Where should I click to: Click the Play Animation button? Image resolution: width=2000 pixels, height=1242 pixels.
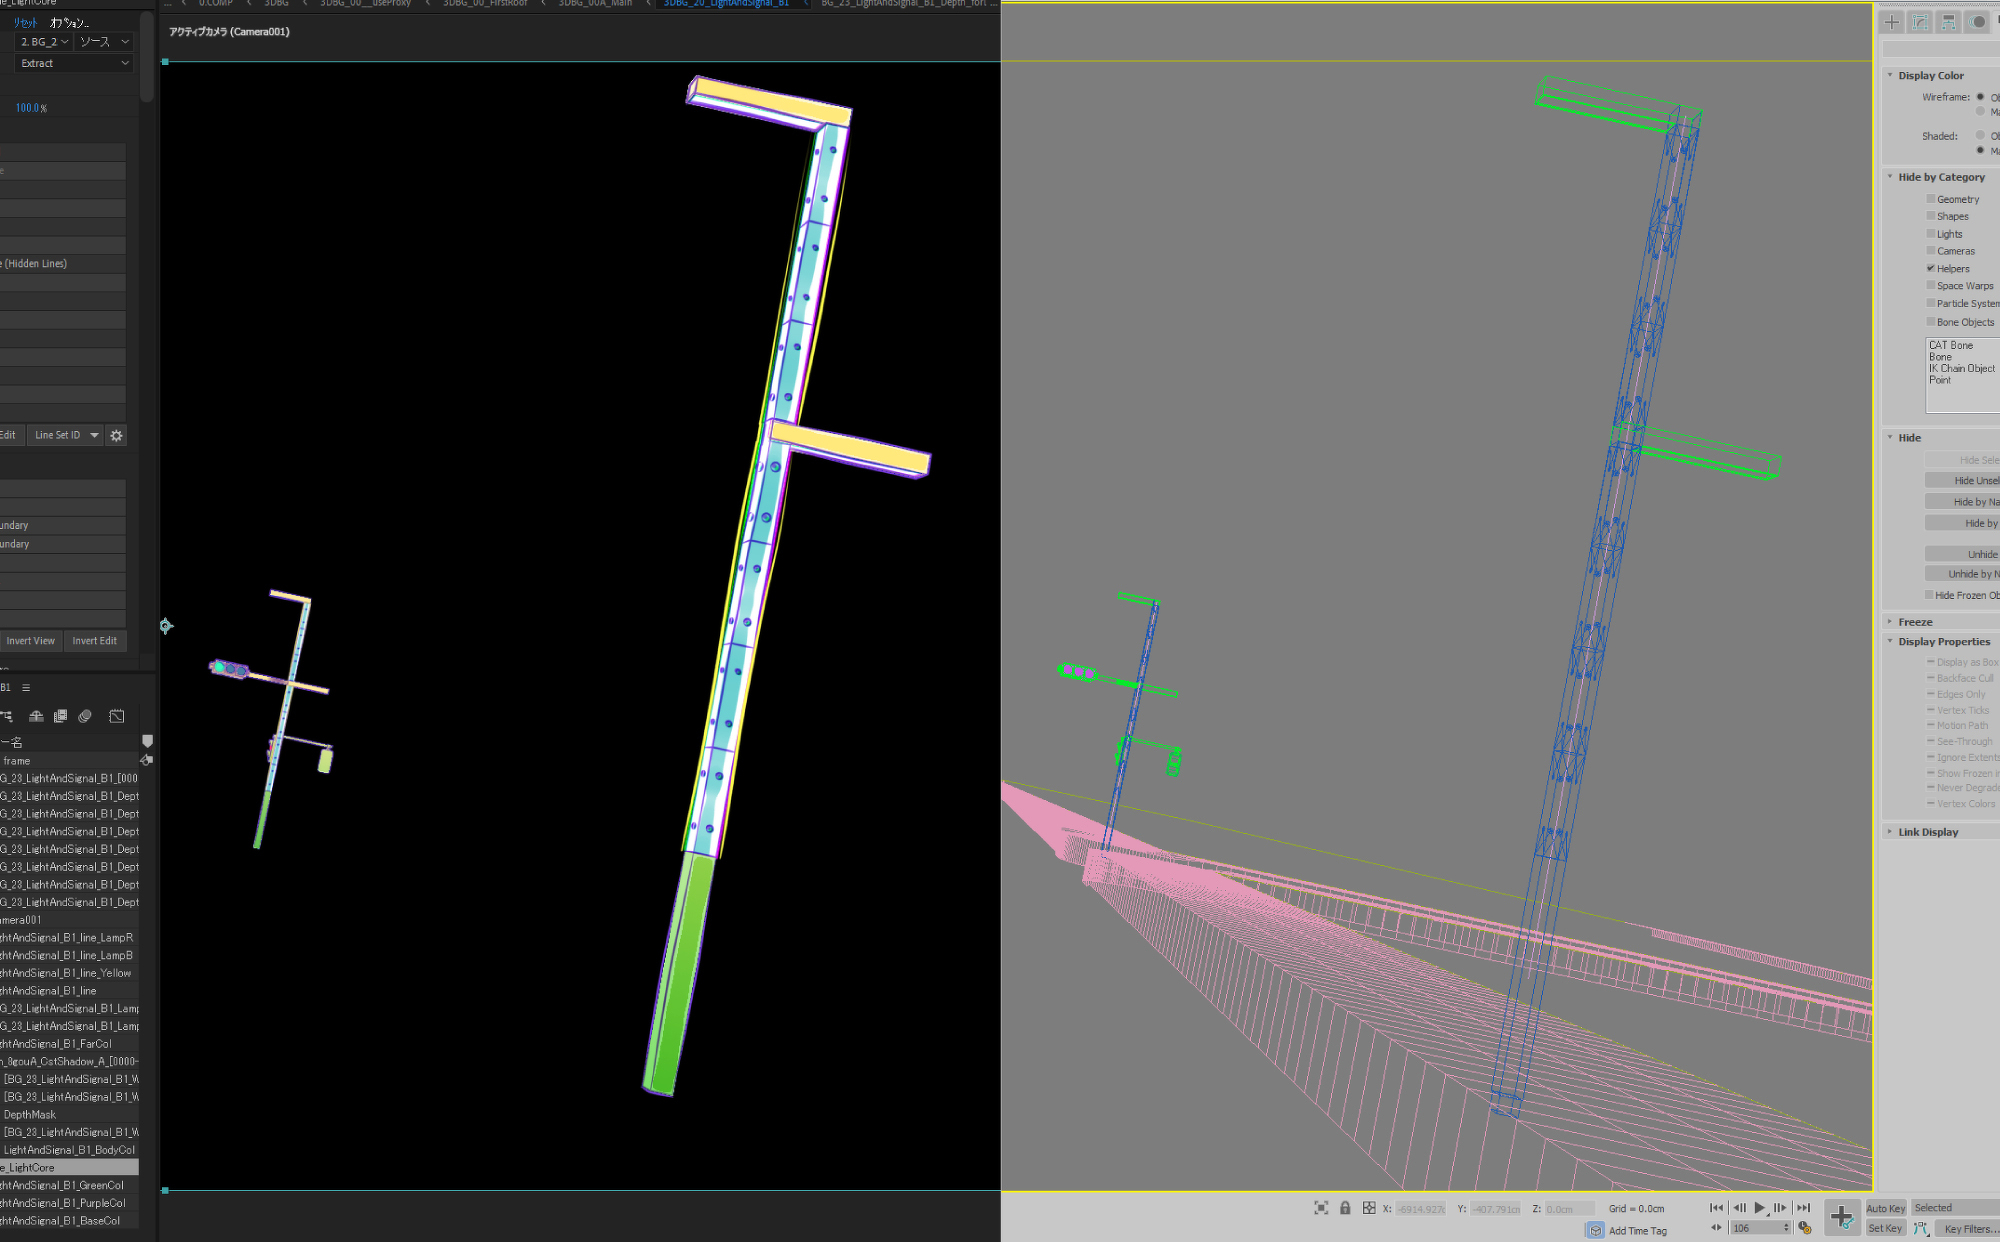(1759, 1208)
